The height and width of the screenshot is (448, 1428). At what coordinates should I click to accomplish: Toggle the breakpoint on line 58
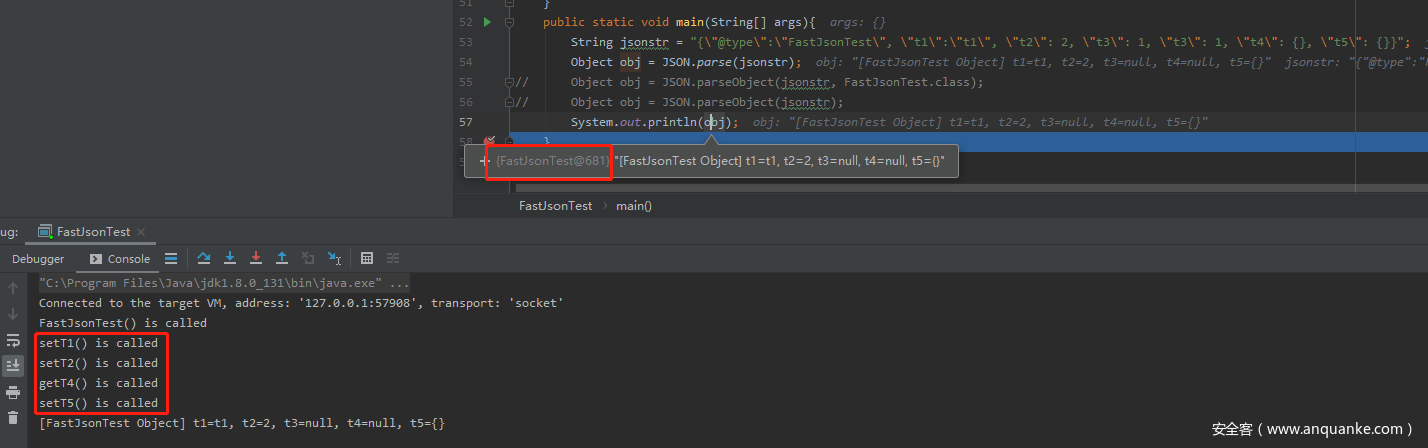click(489, 142)
